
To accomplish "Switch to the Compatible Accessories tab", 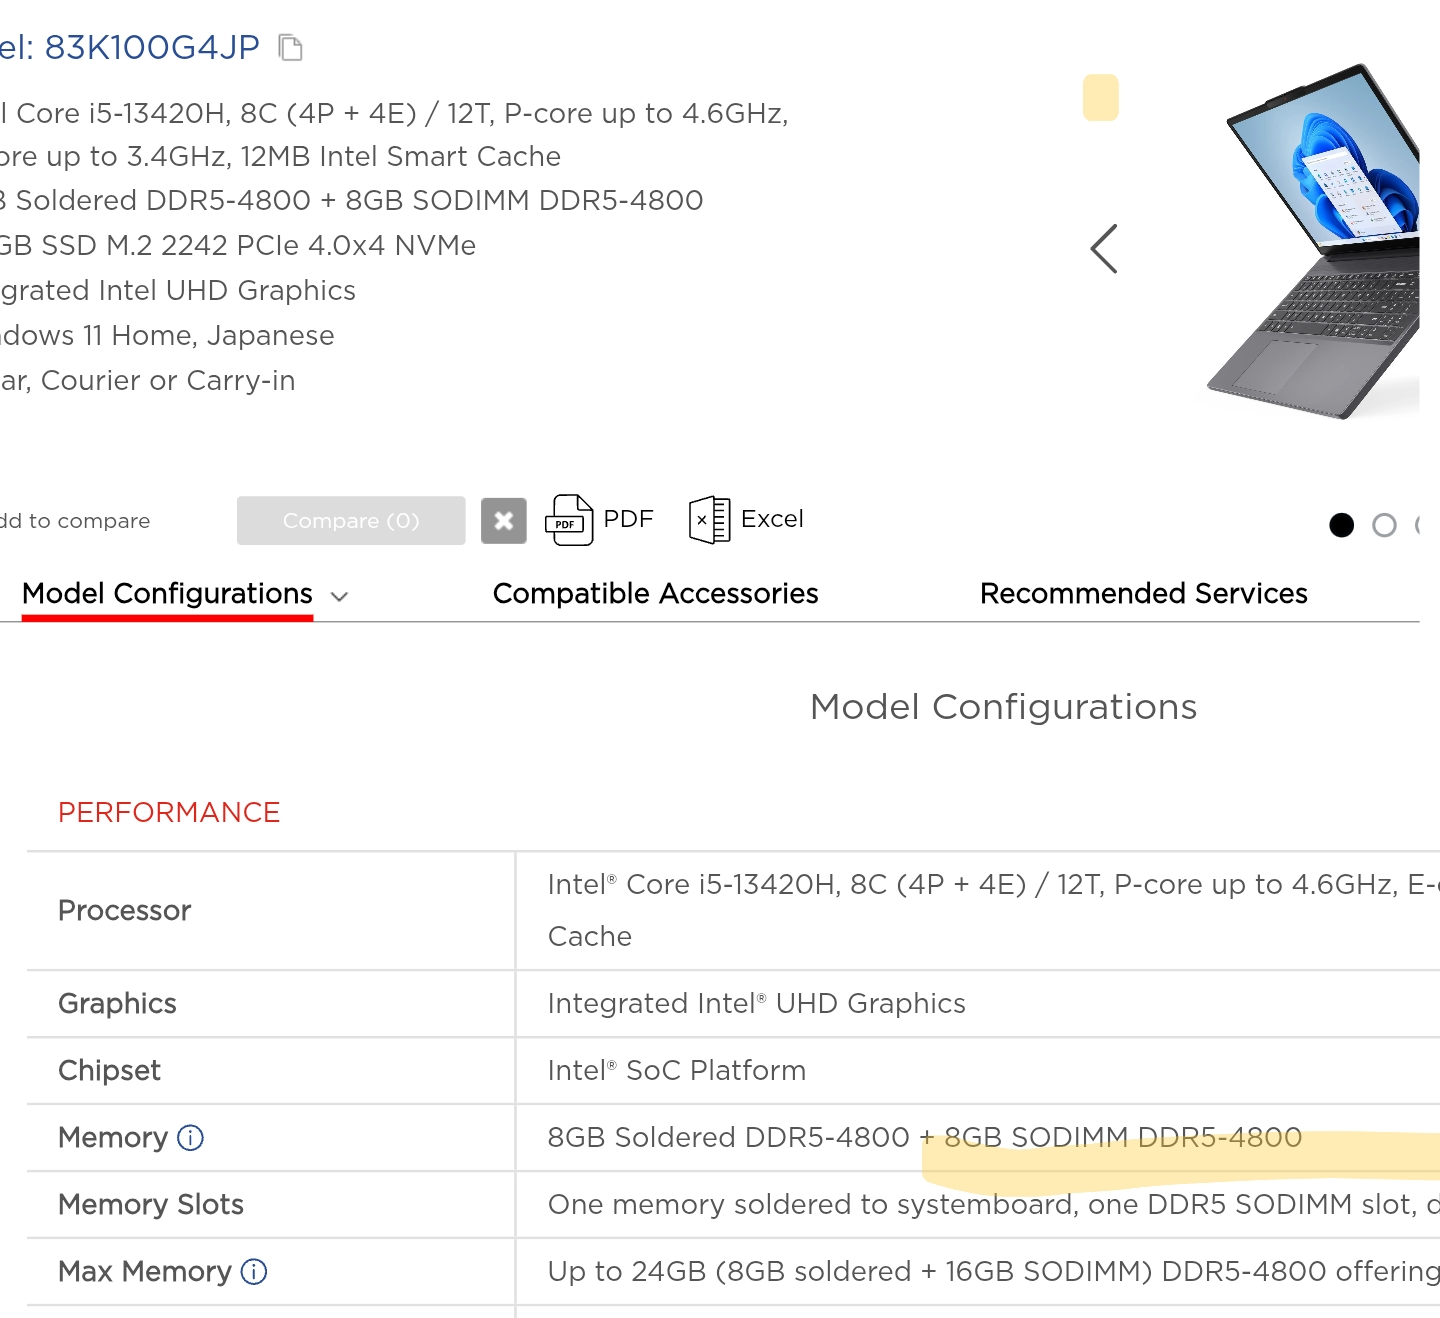I will click(655, 594).
